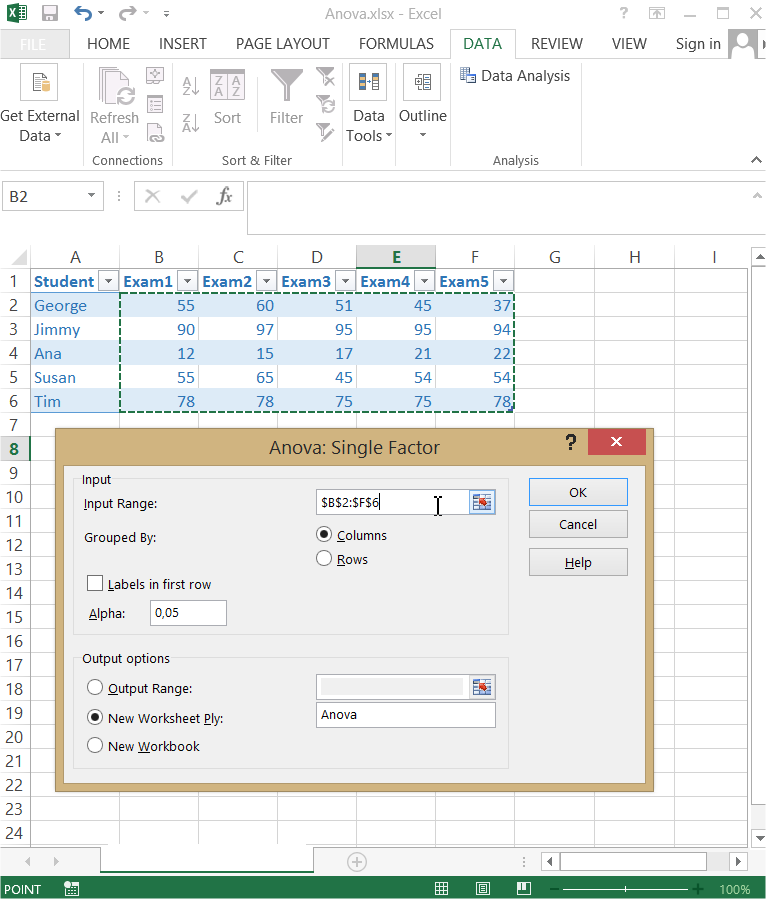Click Sort Z to A icon
Screen dimensions: 766x899
(190, 123)
